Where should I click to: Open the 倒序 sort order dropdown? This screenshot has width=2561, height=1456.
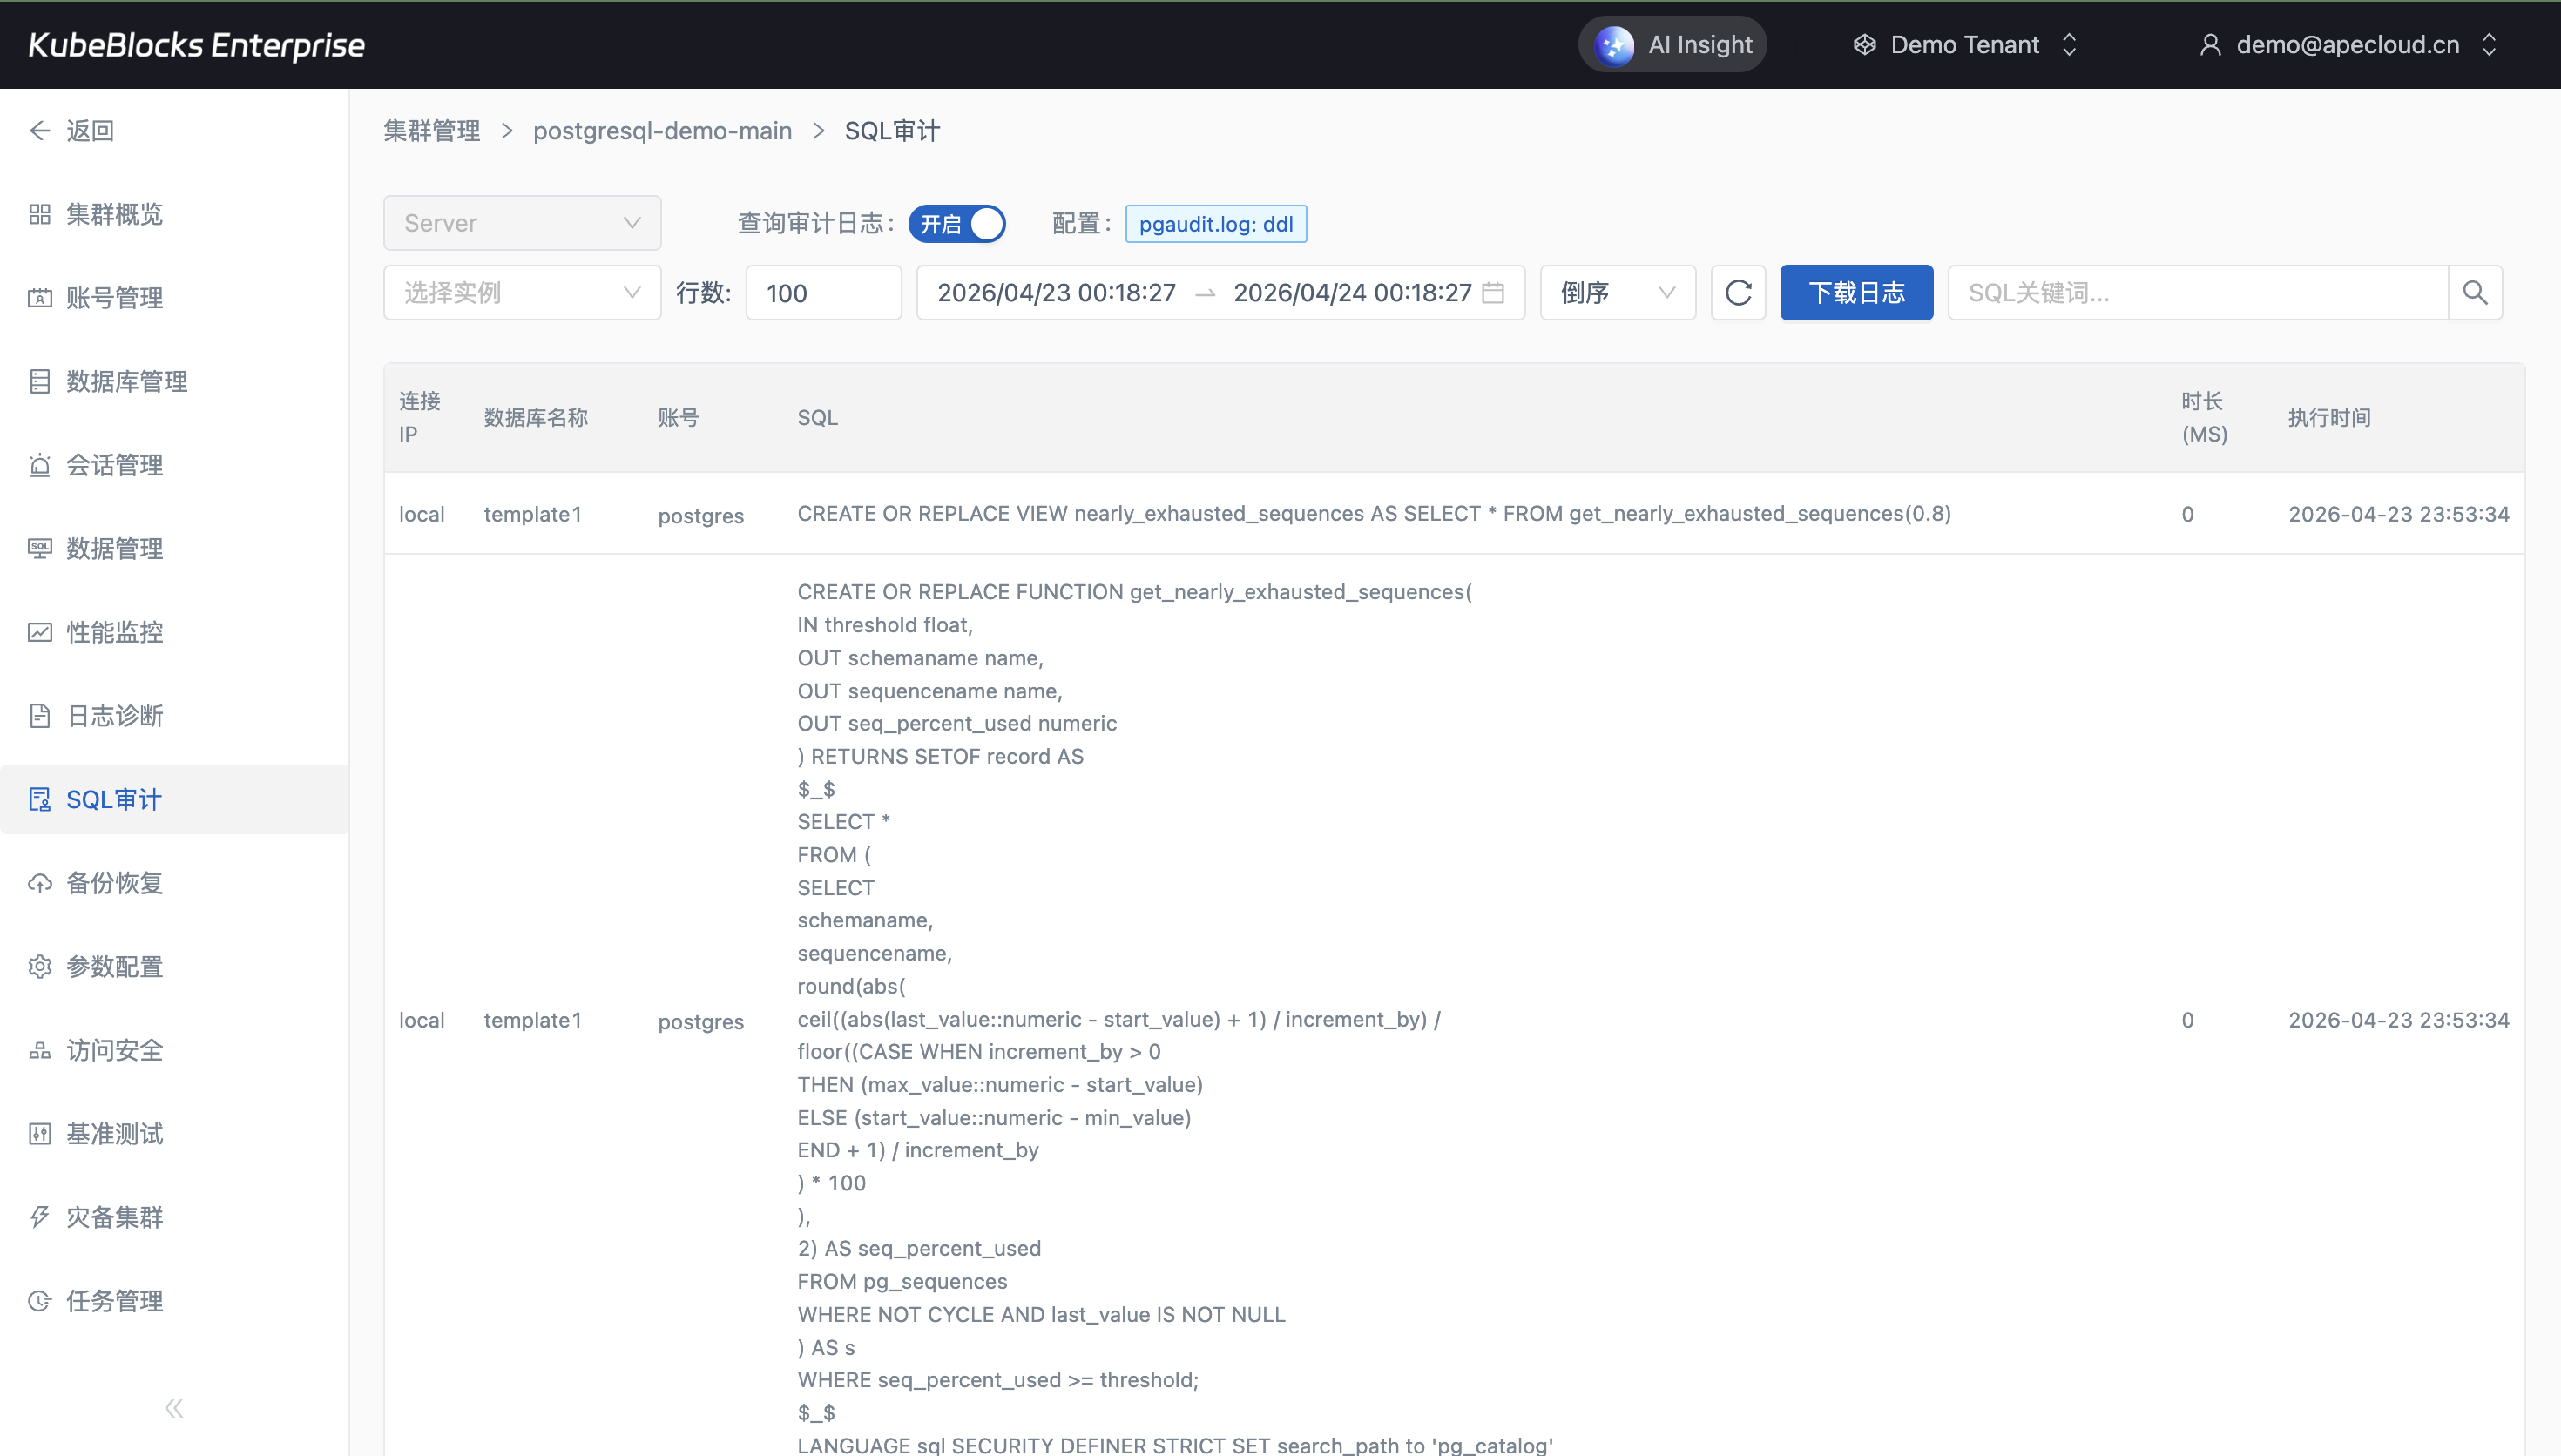click(1617, 293)
